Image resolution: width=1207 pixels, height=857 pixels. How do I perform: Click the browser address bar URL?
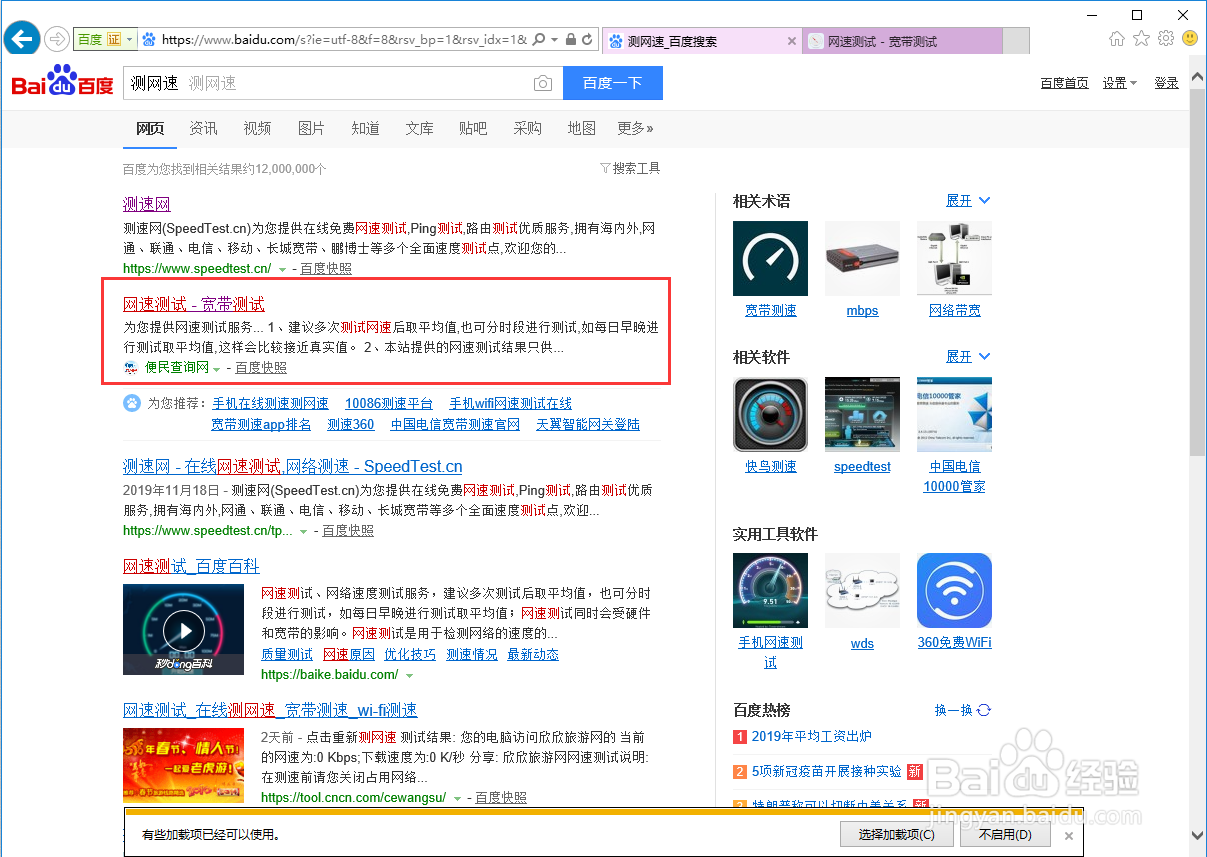[343, 40]
